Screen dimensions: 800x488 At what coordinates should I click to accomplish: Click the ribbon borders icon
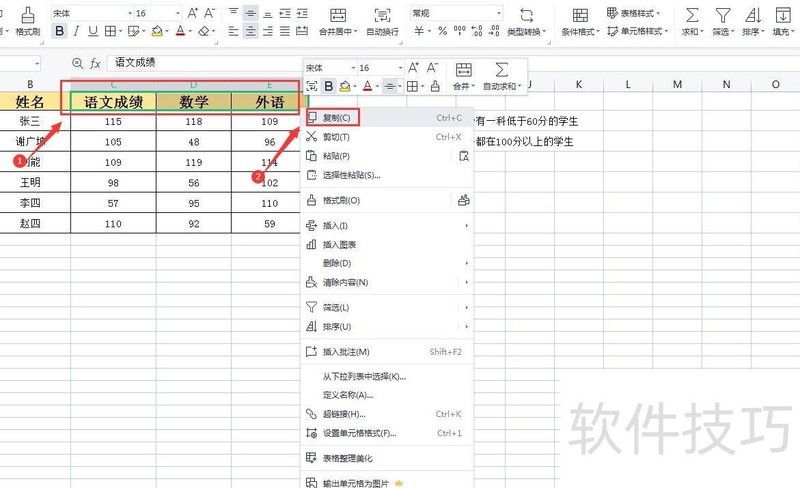click(x=110, y=32)
